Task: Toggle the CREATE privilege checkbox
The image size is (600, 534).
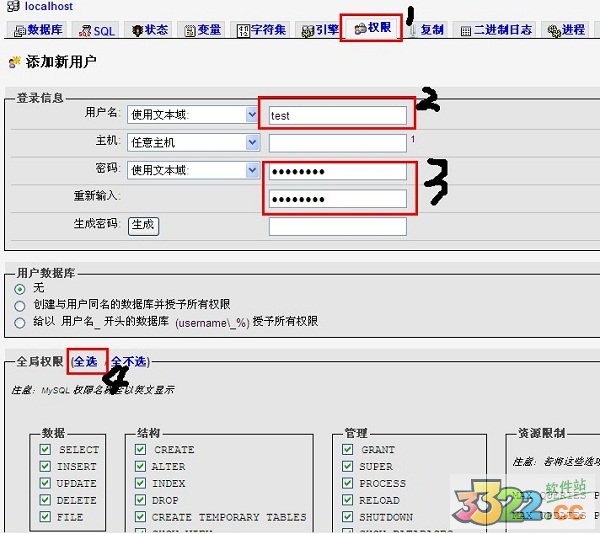Action: 140,449
